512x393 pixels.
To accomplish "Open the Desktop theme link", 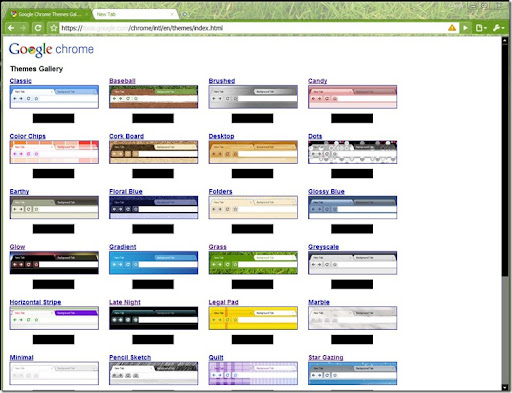I will (x=221, y=136).
